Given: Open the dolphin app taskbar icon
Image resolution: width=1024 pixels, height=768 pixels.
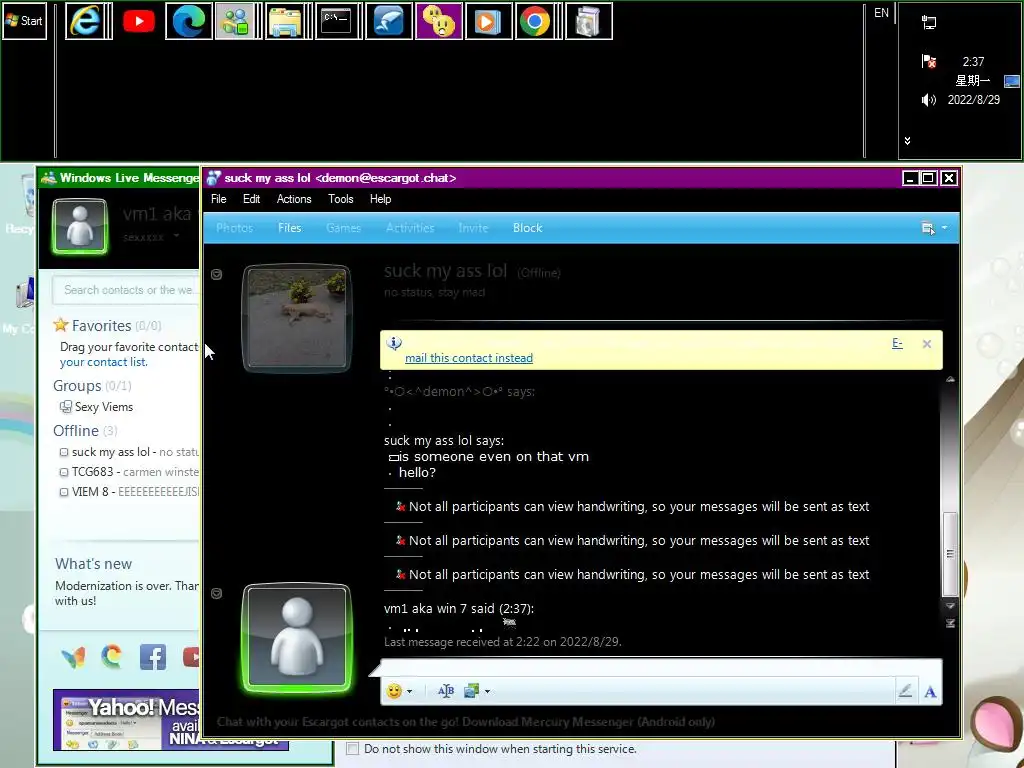Looking at the screenshot, I should click(389, 21).
